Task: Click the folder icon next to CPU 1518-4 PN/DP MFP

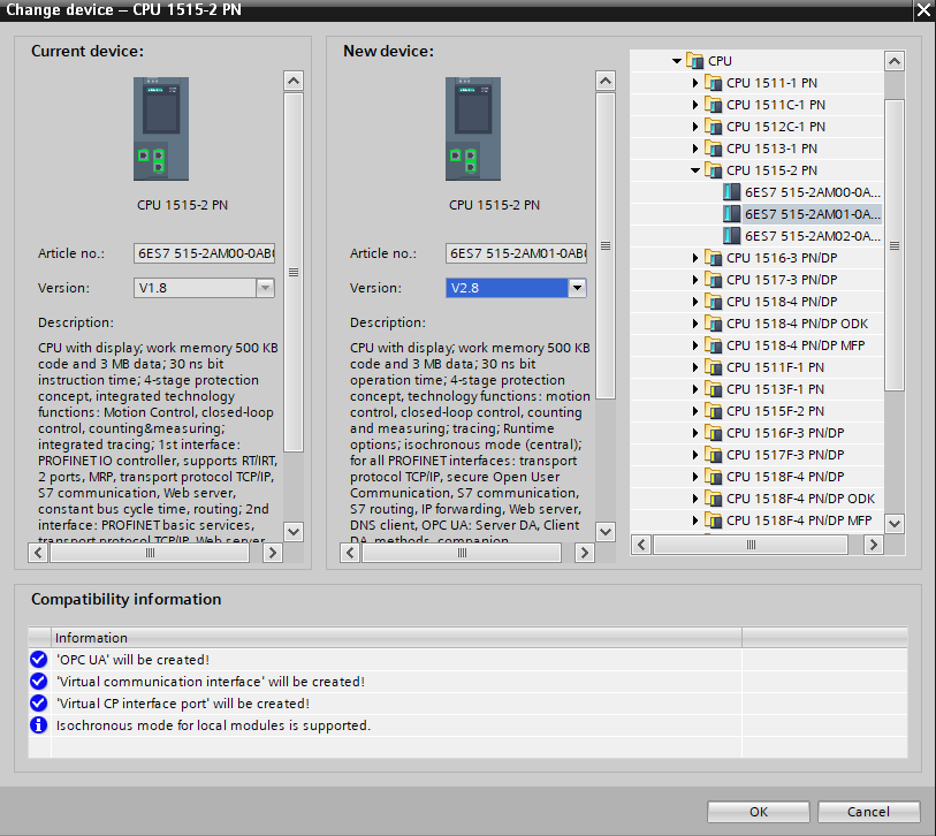Action: pos(713,345)
